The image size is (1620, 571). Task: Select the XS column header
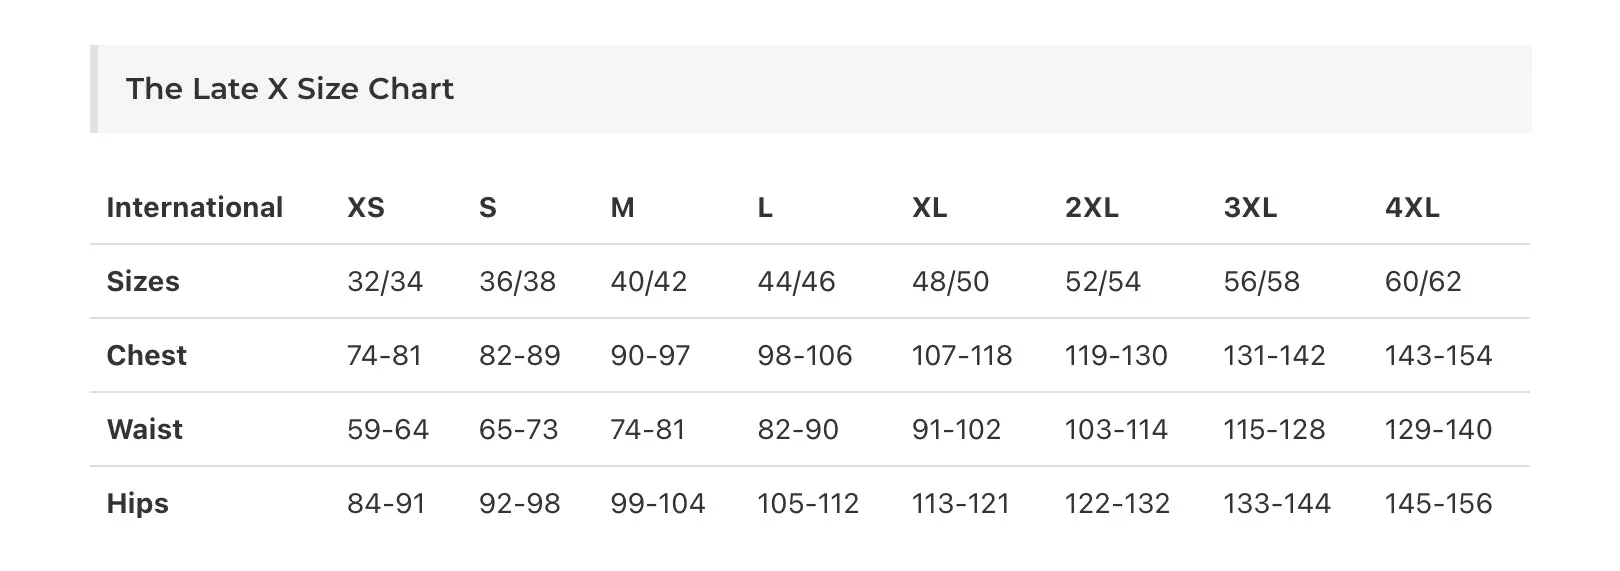366,208
